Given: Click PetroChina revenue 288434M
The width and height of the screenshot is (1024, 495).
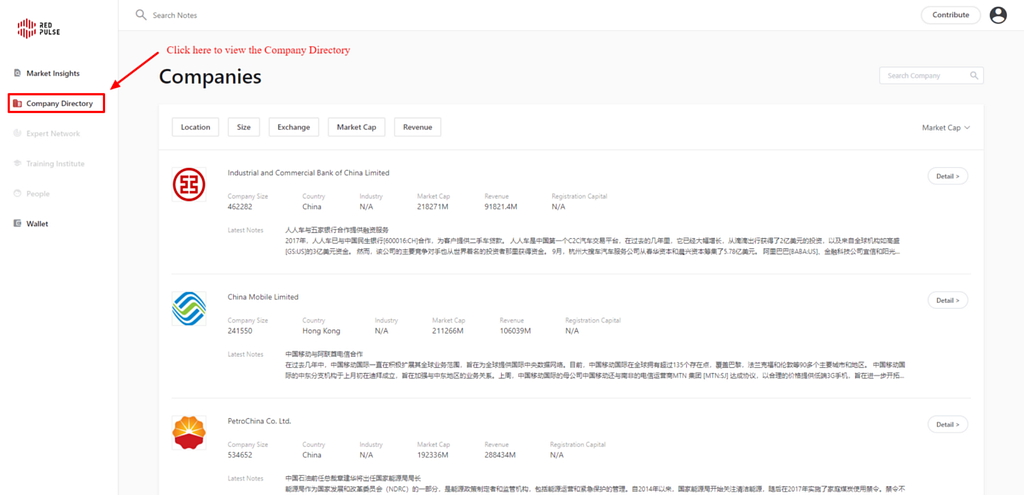Looking at the screenshot, I should (x=500, y=455).
